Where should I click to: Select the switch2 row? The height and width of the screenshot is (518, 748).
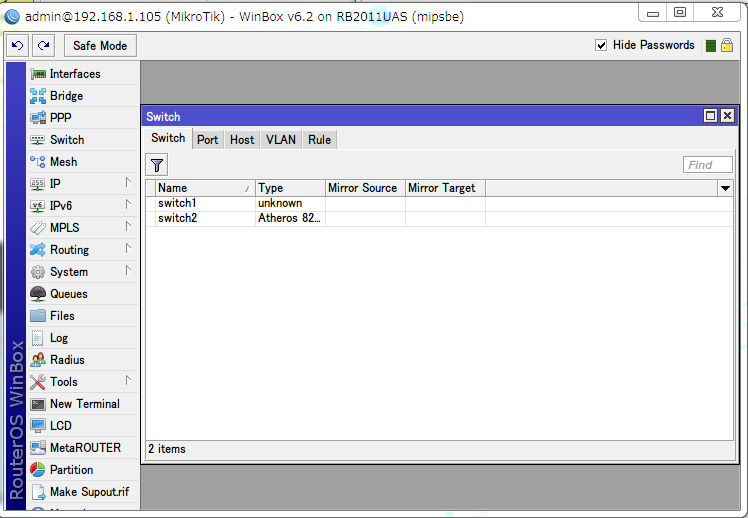coord(439,218)
